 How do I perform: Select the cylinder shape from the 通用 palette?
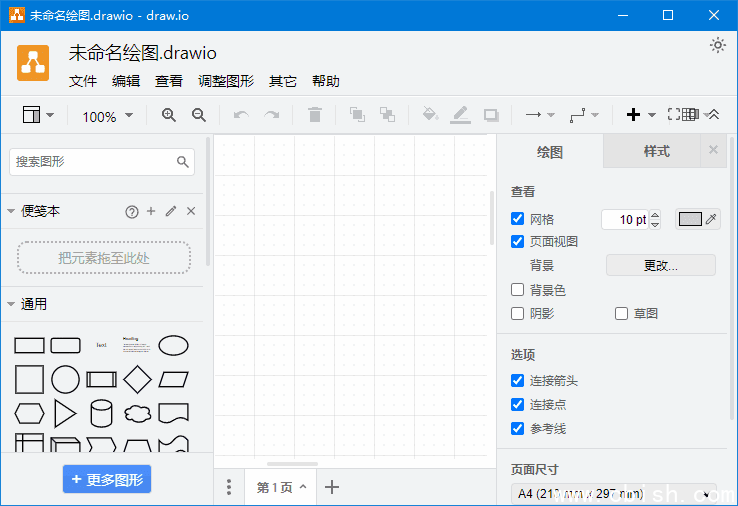pos(101,412)
